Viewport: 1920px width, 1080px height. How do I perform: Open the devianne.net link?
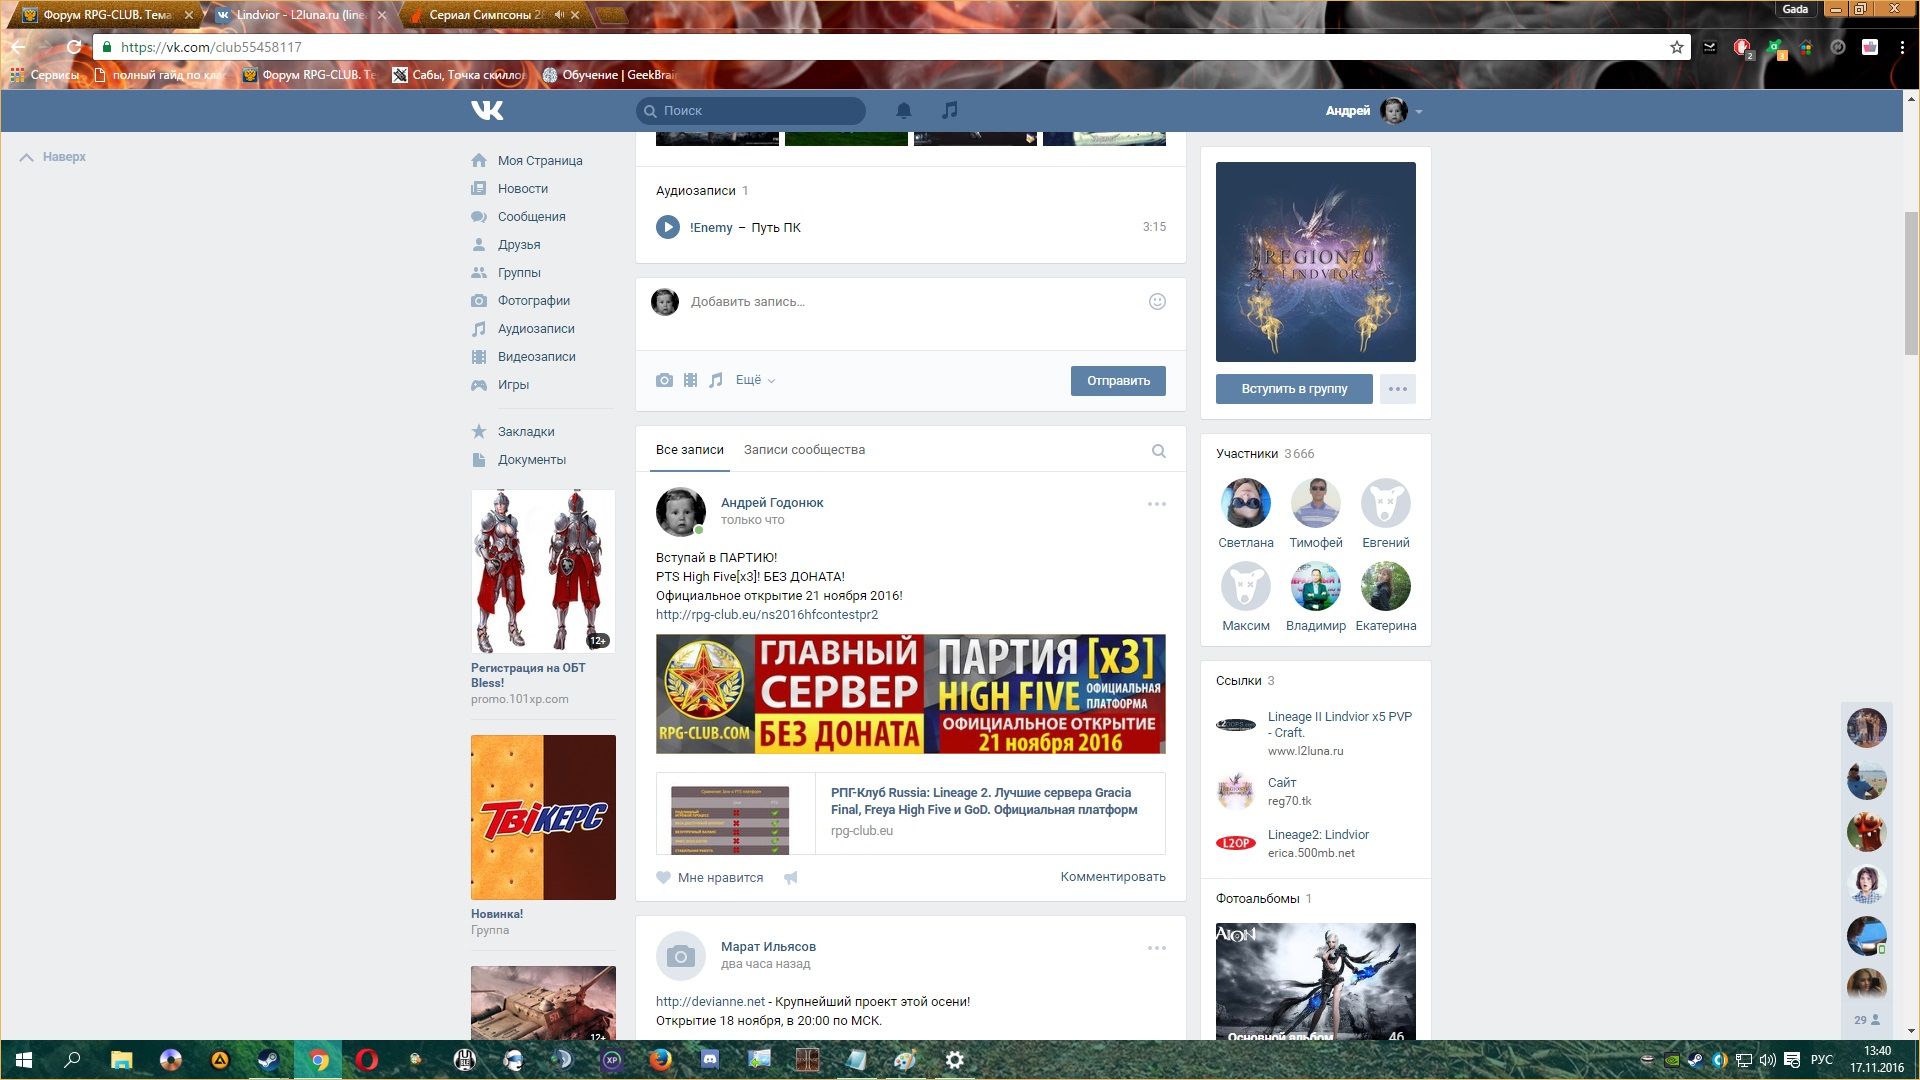[710, 1001]
